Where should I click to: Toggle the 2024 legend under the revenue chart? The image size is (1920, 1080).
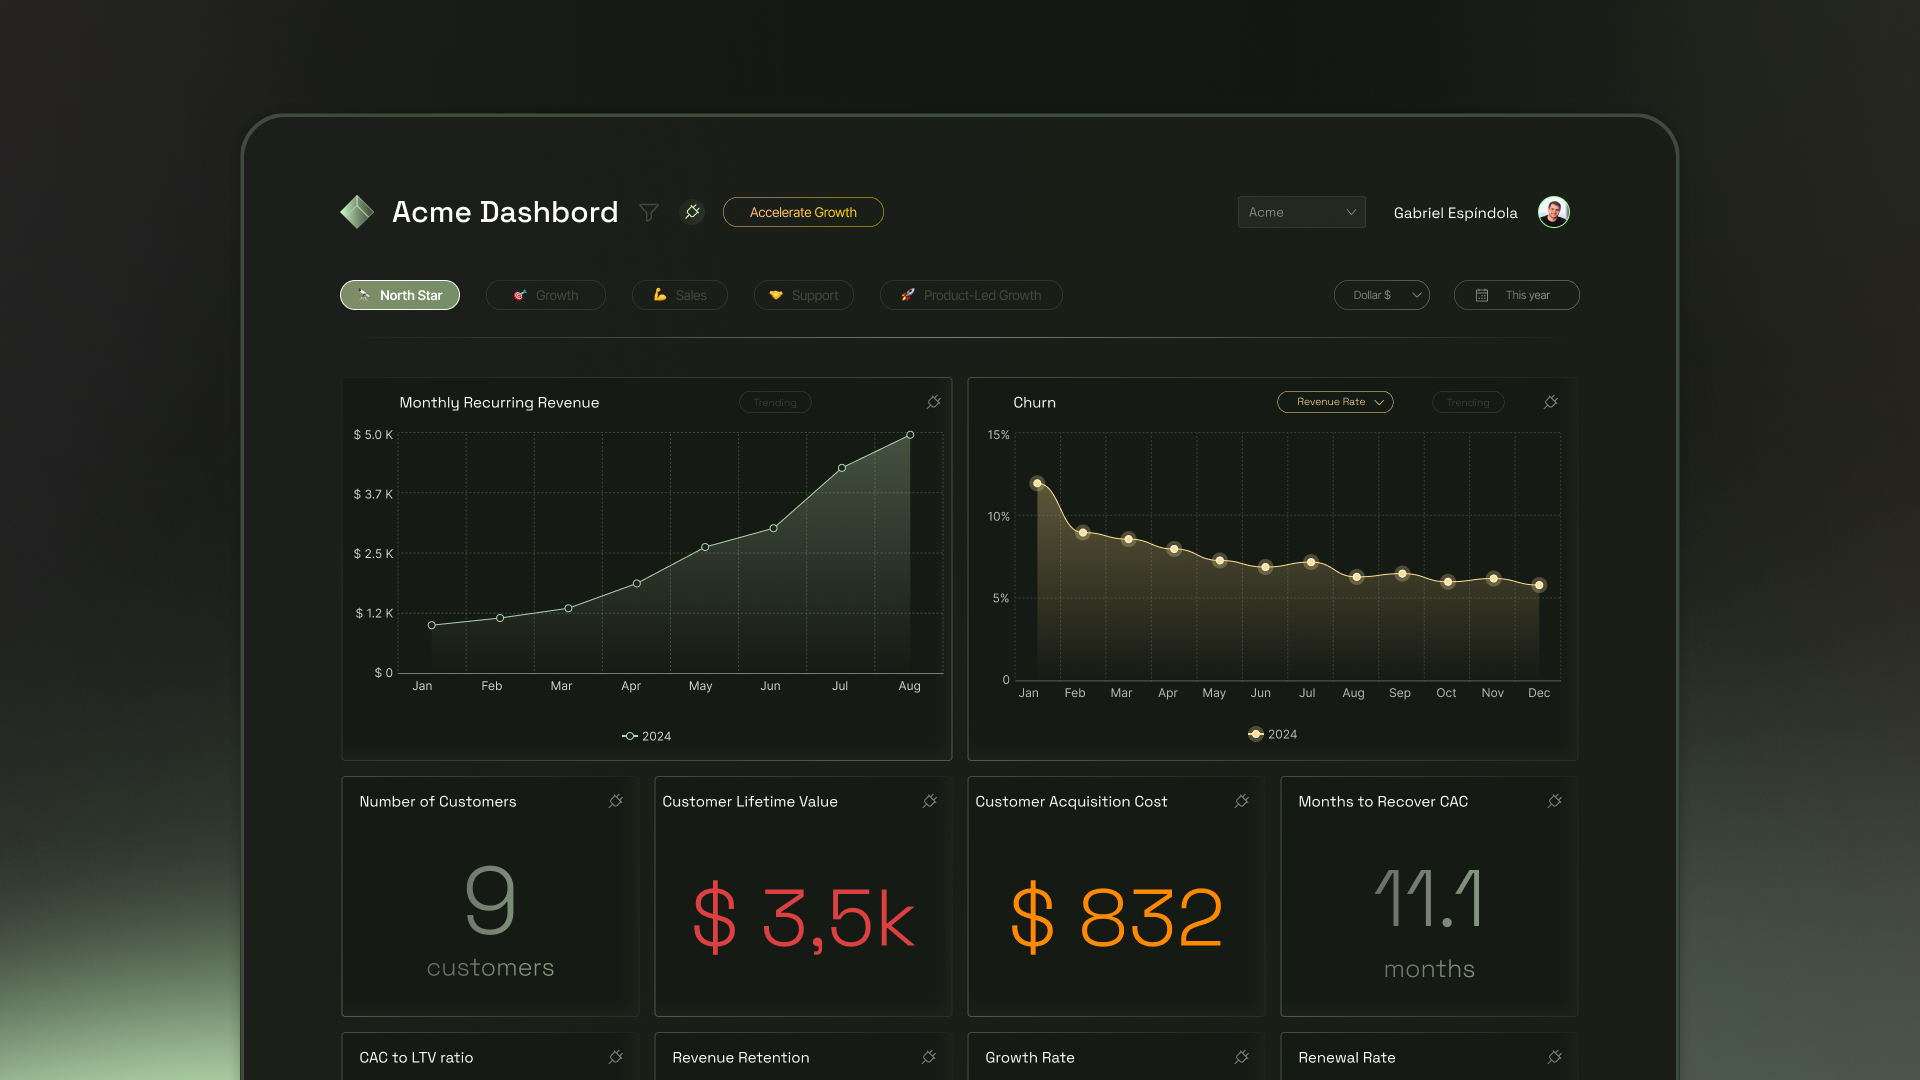(646, 736)
